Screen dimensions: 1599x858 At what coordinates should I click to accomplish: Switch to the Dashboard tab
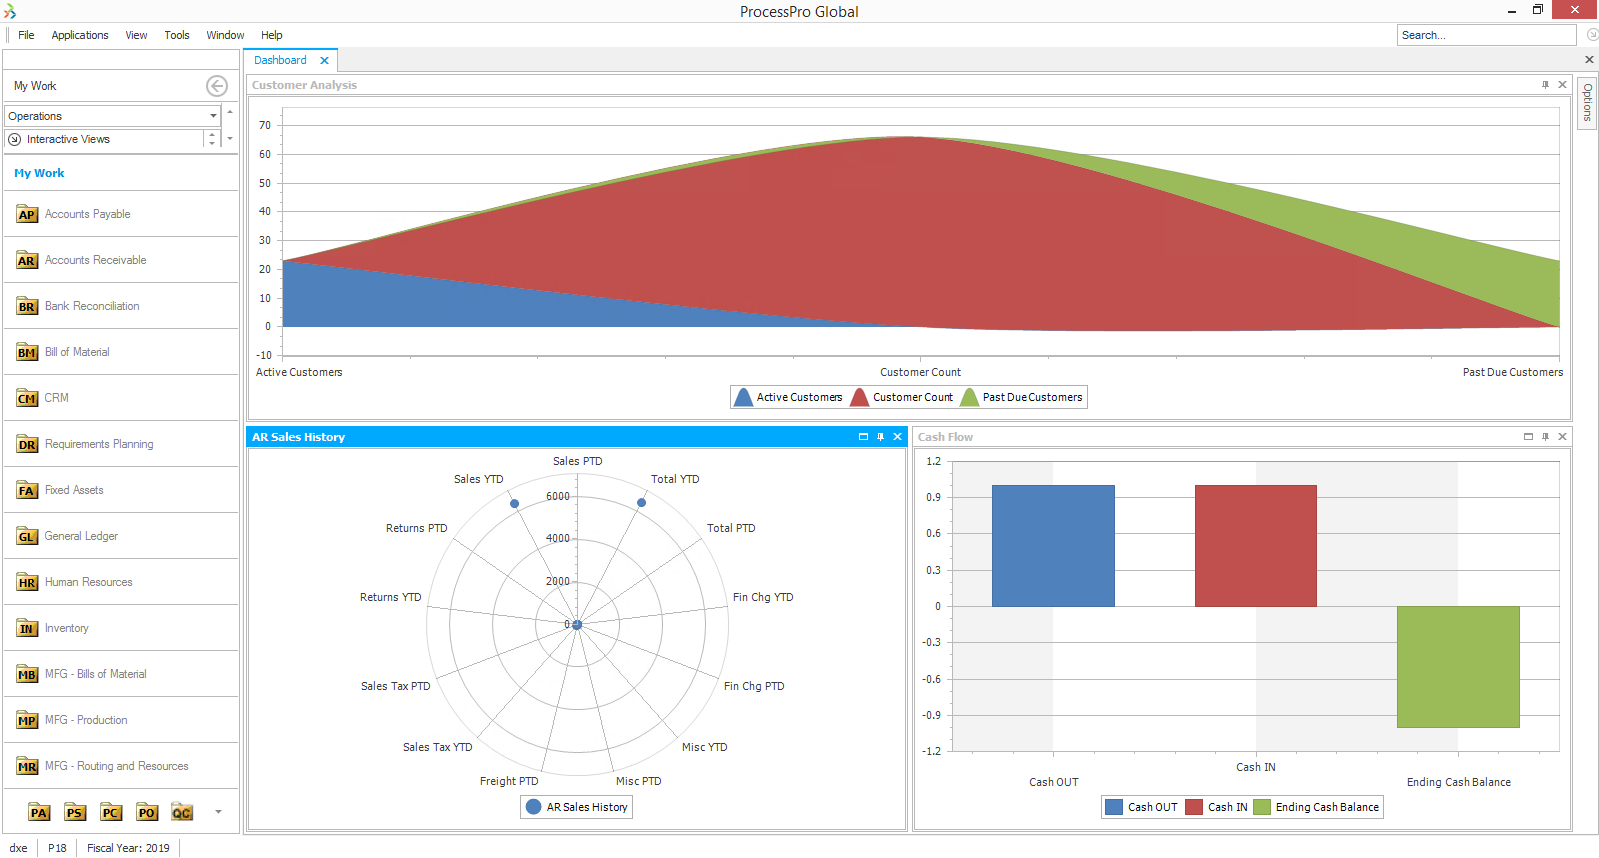pos(281,60)
